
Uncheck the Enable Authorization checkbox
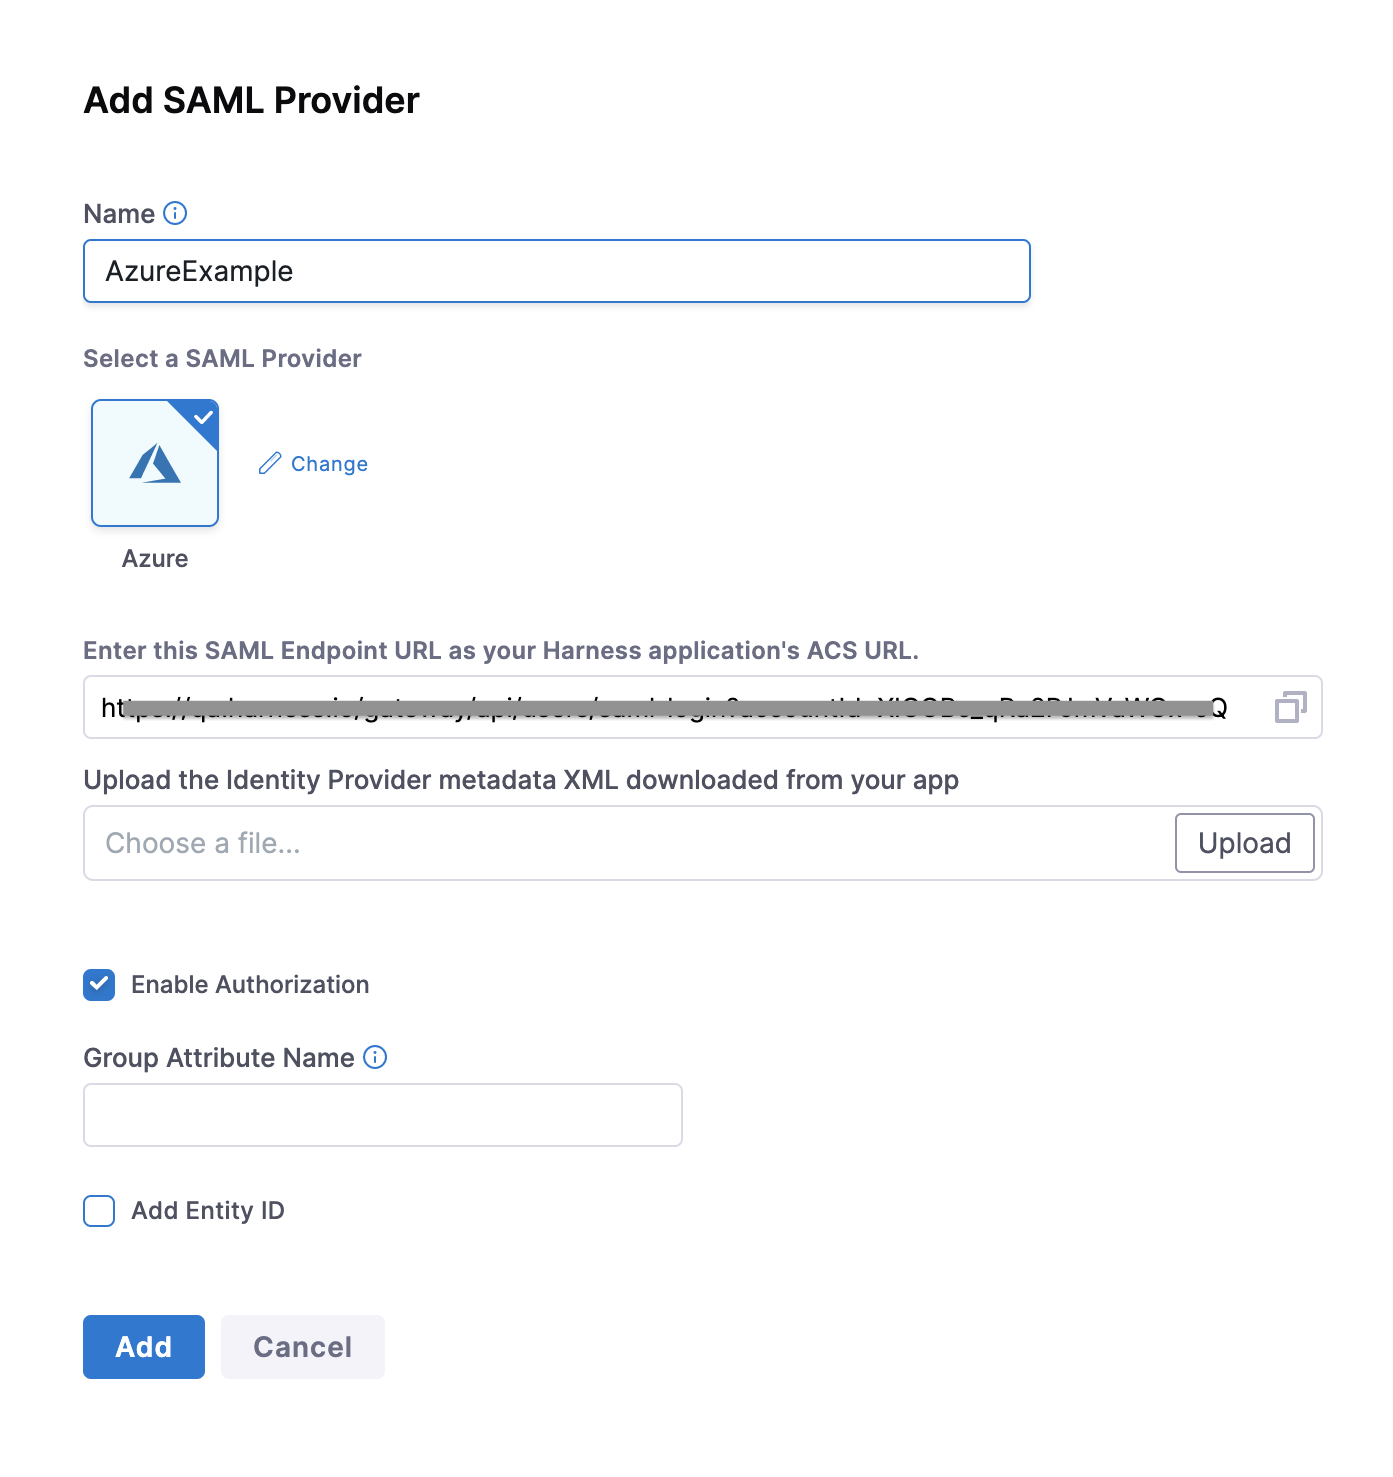(99, 985)
